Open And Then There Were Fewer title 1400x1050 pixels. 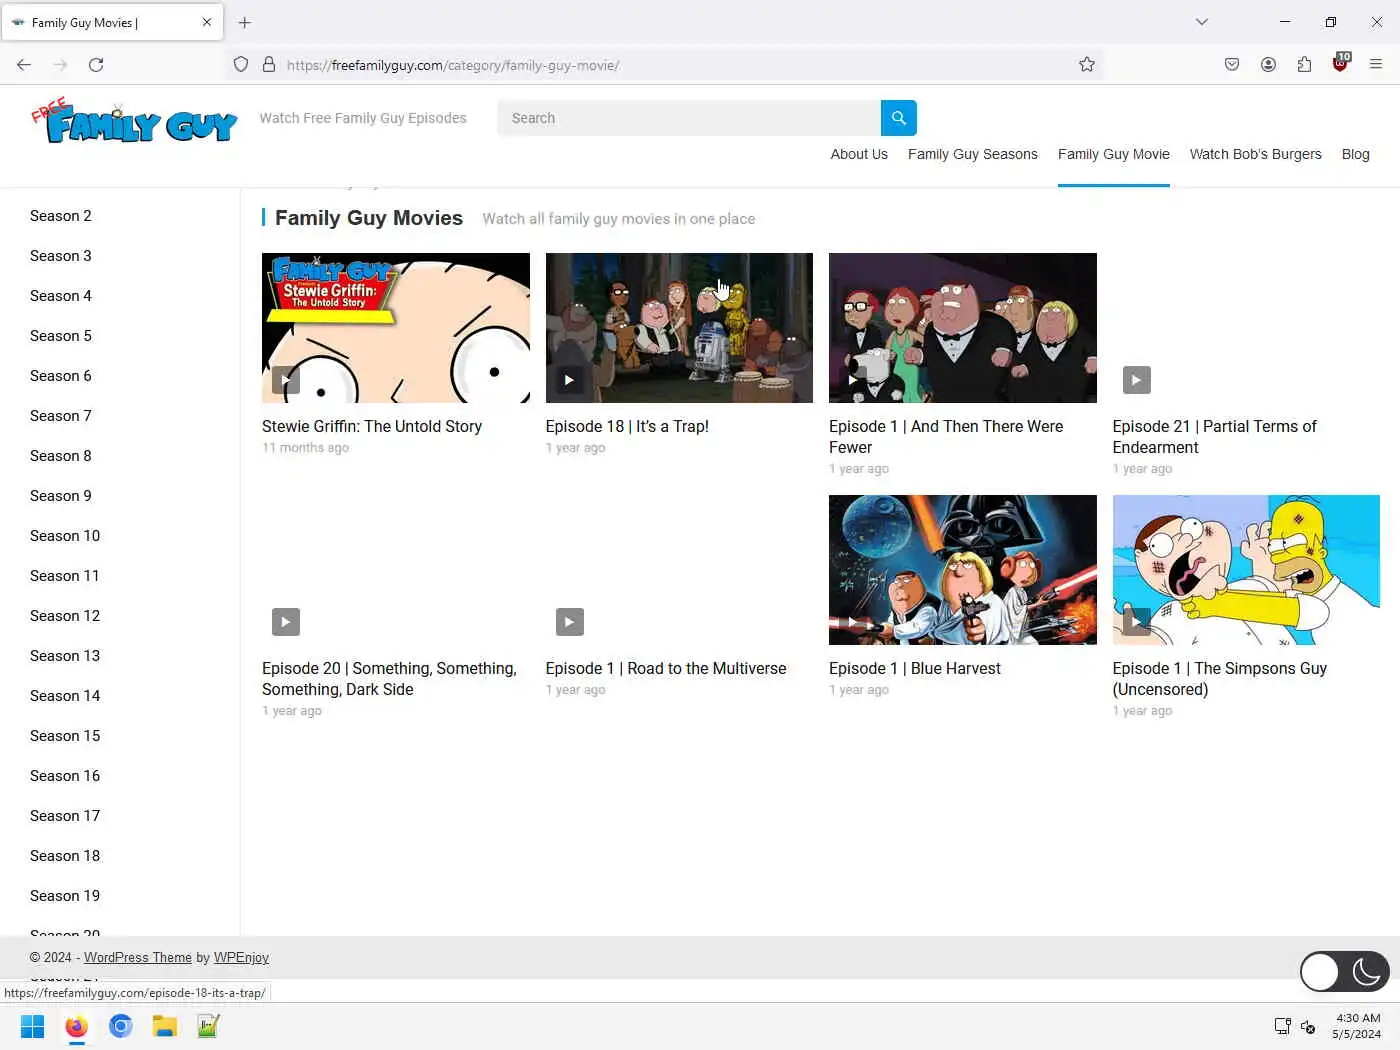pos(946,437)
